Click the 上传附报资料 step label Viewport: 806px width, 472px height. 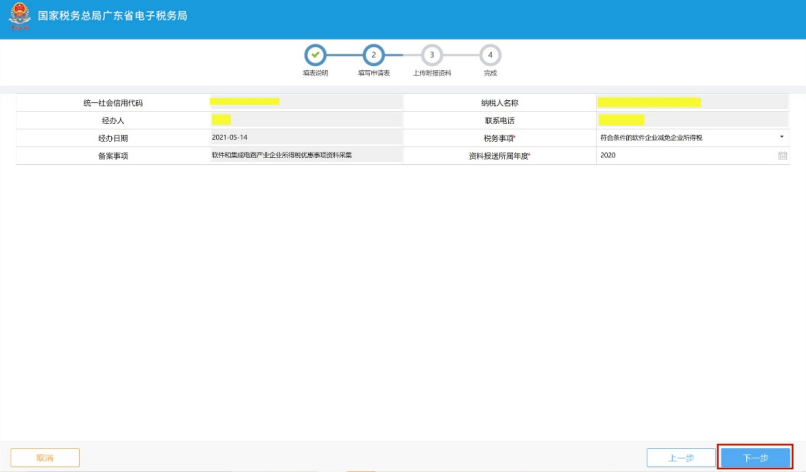tap(432, 73)
